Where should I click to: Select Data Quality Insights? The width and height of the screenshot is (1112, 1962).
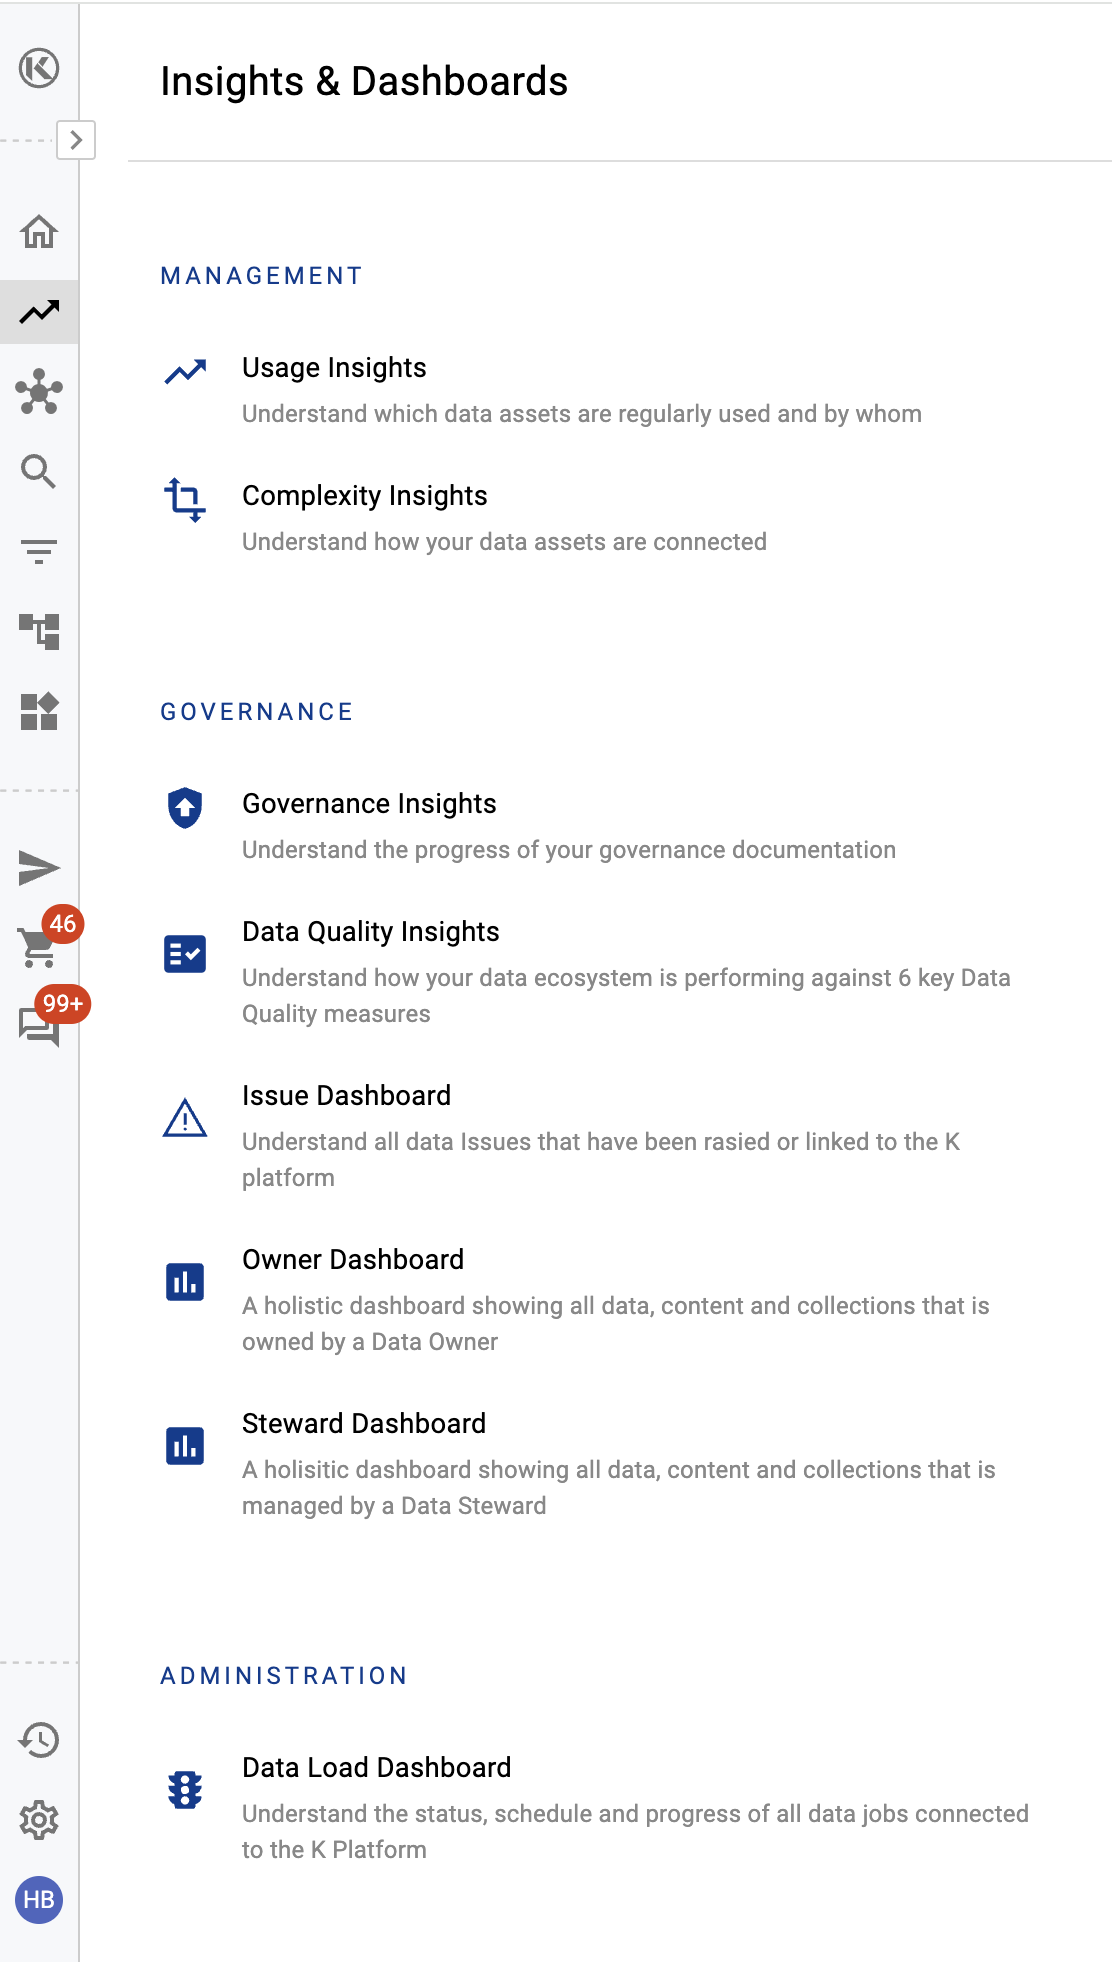tap(370, 932)
